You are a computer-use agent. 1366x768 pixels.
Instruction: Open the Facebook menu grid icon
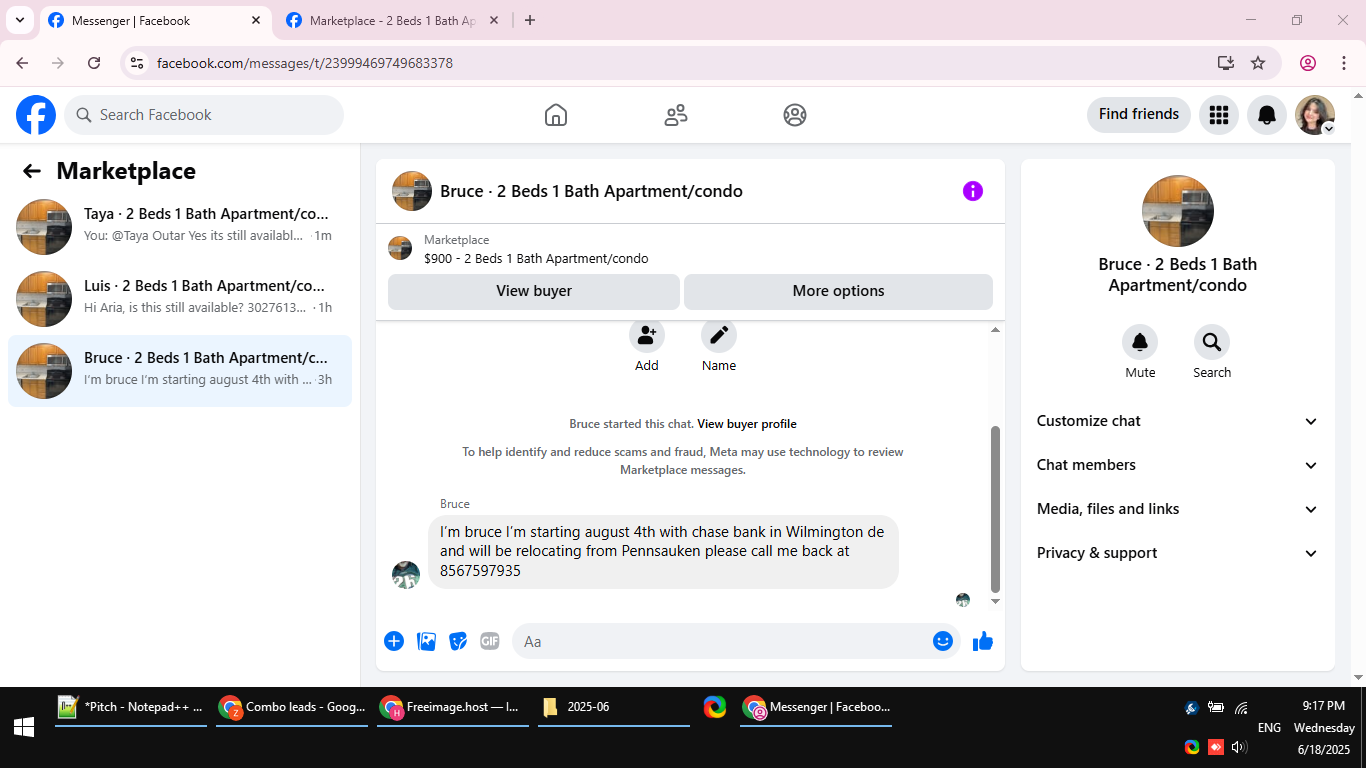pos(1218,115)
